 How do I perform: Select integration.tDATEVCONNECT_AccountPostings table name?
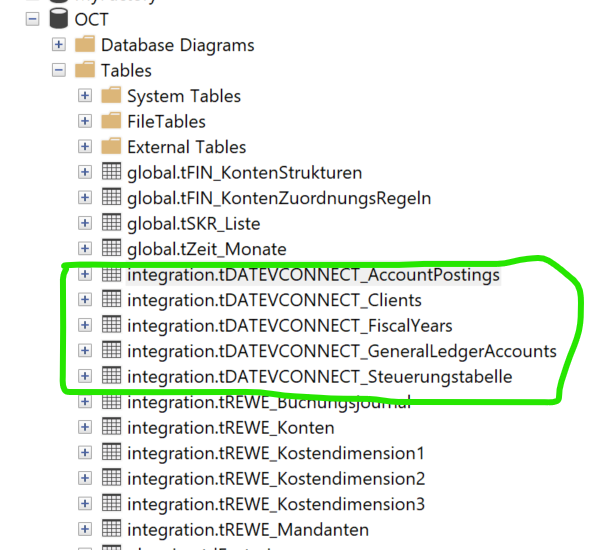pos(313,275)
